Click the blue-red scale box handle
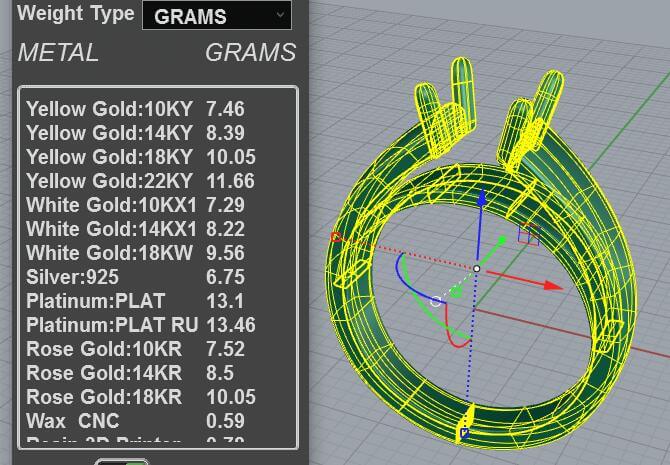670x465 pixels. pos(529,234)
